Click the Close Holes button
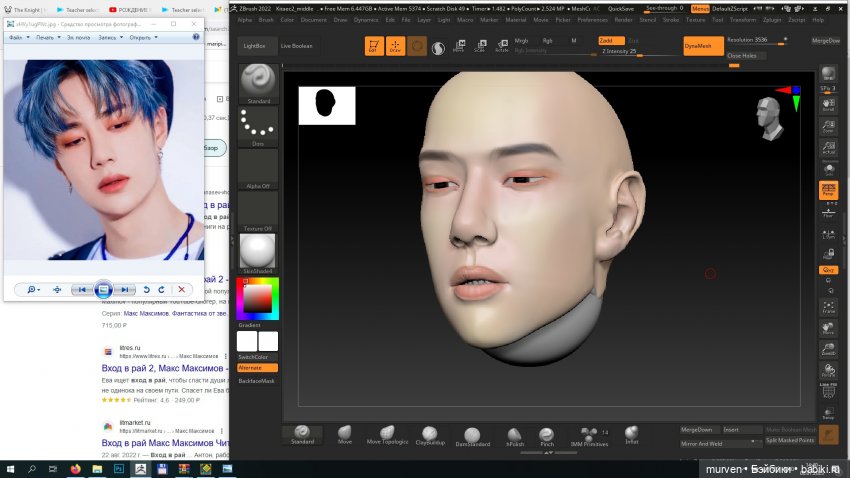Image resolution: width=850 pixels, height=478 pixels. tap(746, 56)
